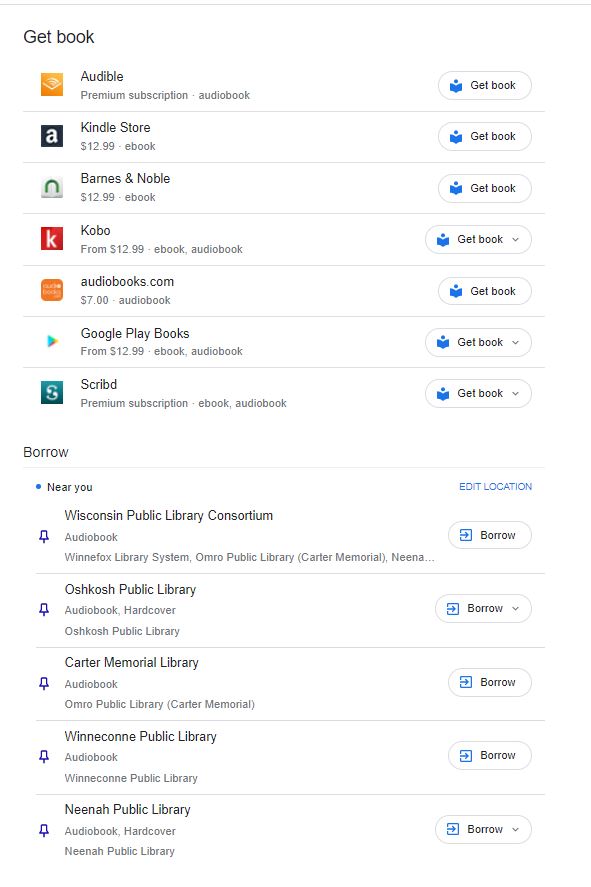Get book from Kindle Store
The image size is (591, 887).
pos(485,136)
